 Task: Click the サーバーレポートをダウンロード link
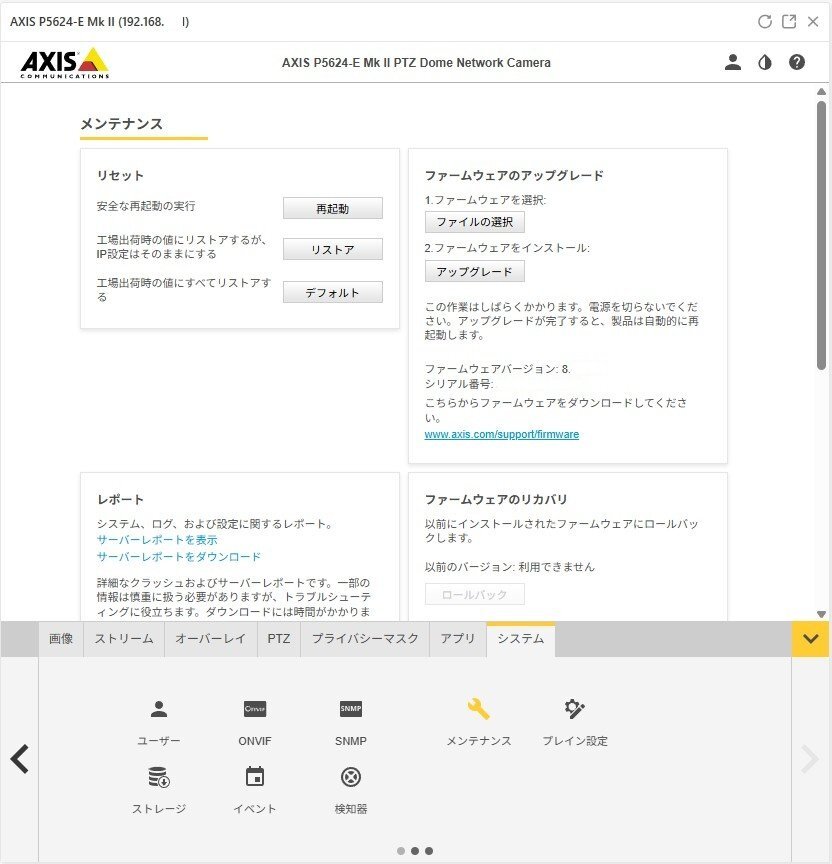point(179,557)
